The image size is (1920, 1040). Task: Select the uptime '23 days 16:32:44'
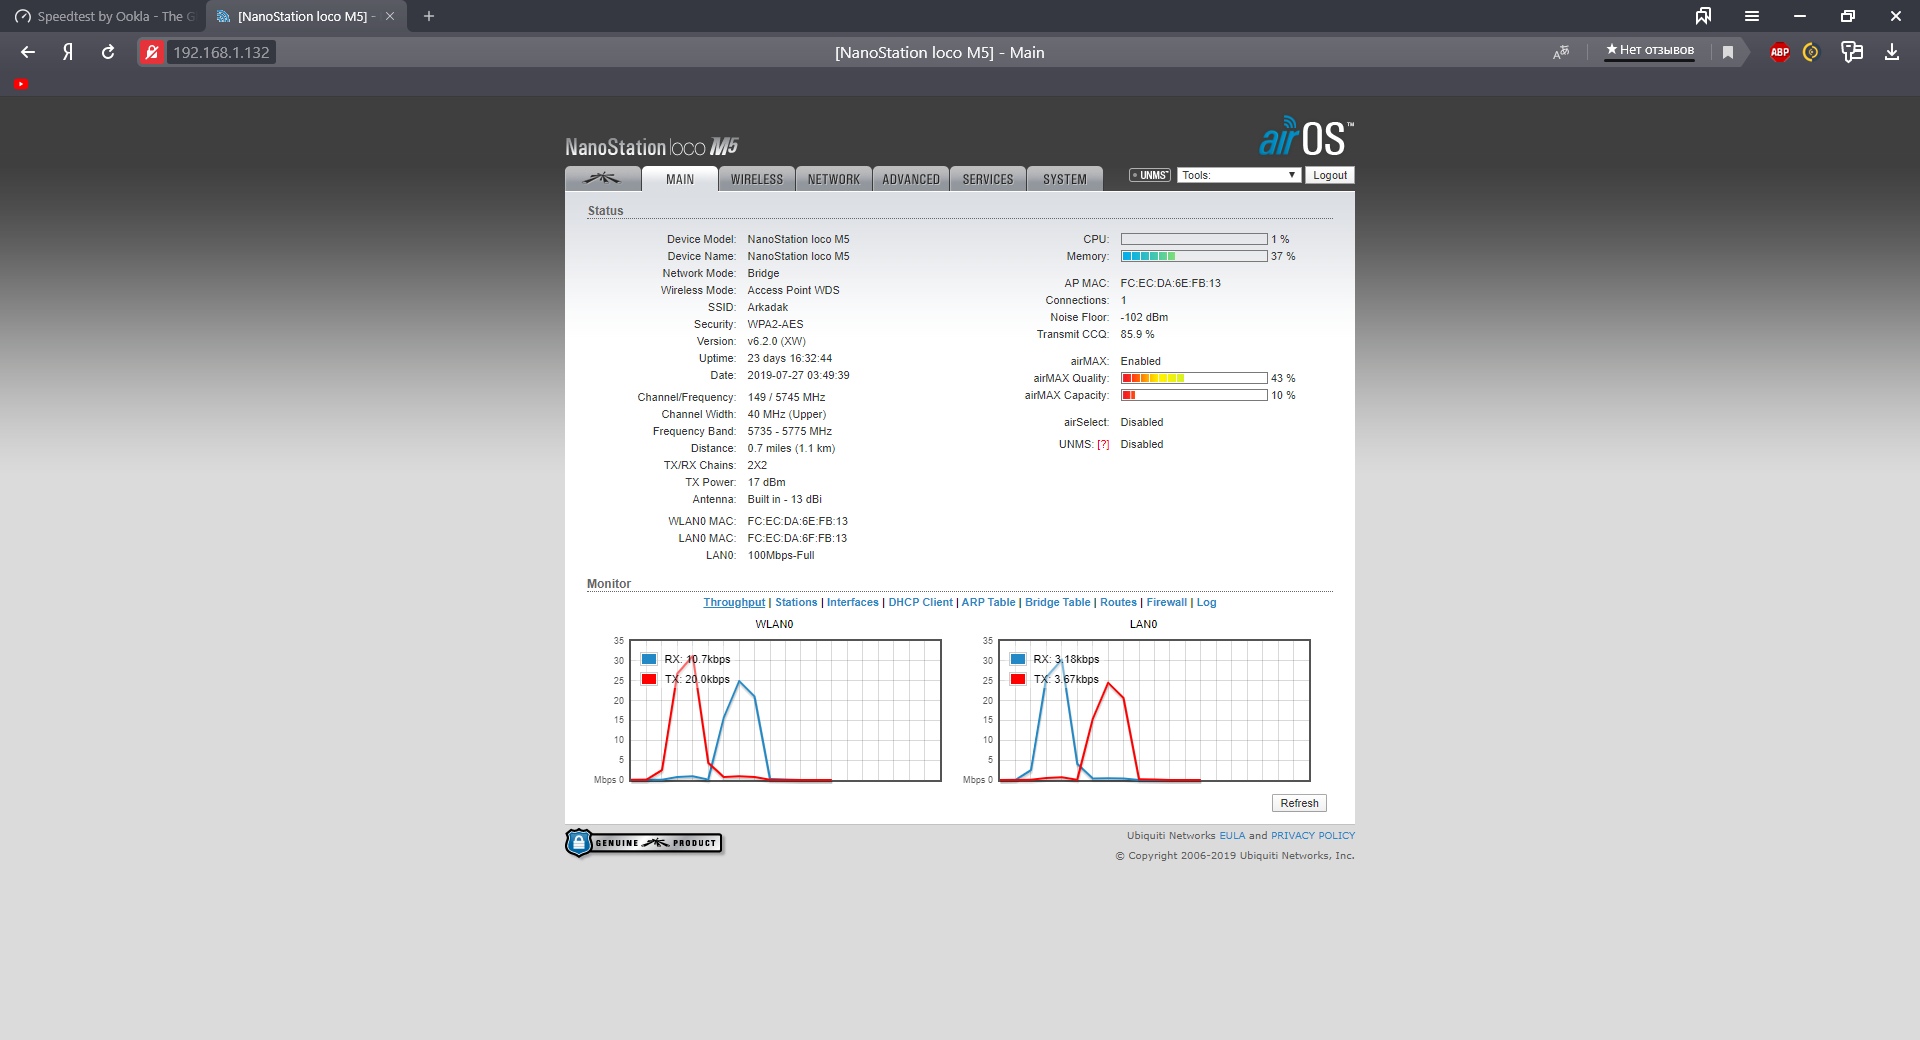(x=790, y=359)
